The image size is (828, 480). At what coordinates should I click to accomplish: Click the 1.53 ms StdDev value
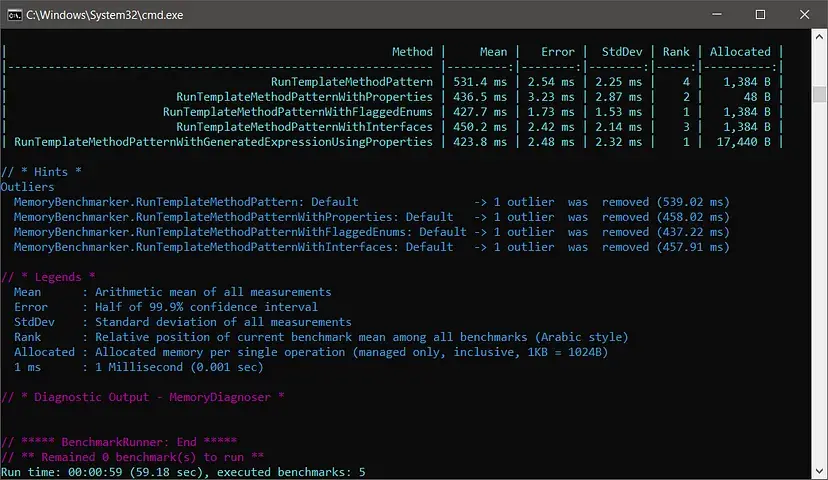pos(618,112)
